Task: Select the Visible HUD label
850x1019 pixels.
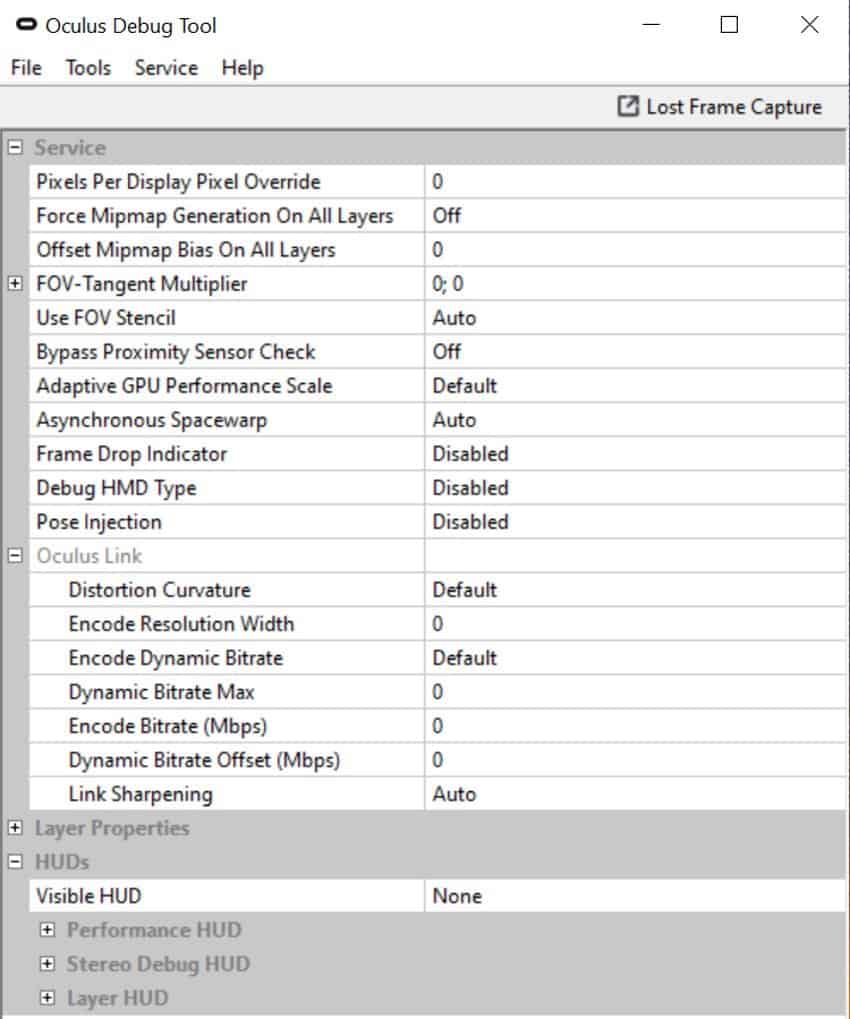Action: point(88,896)
